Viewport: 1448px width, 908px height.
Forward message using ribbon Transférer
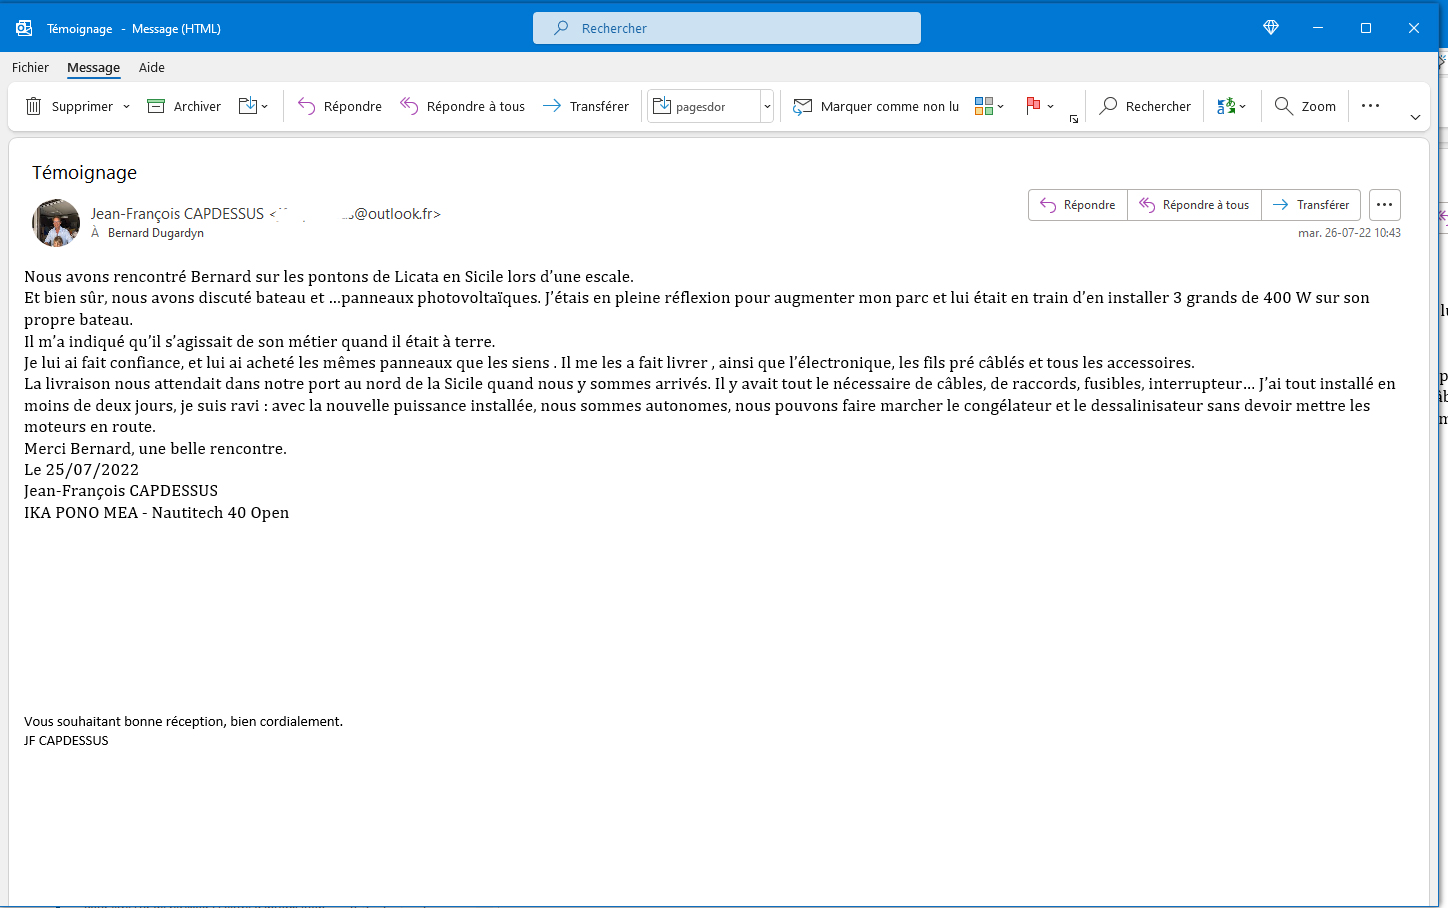586,106
